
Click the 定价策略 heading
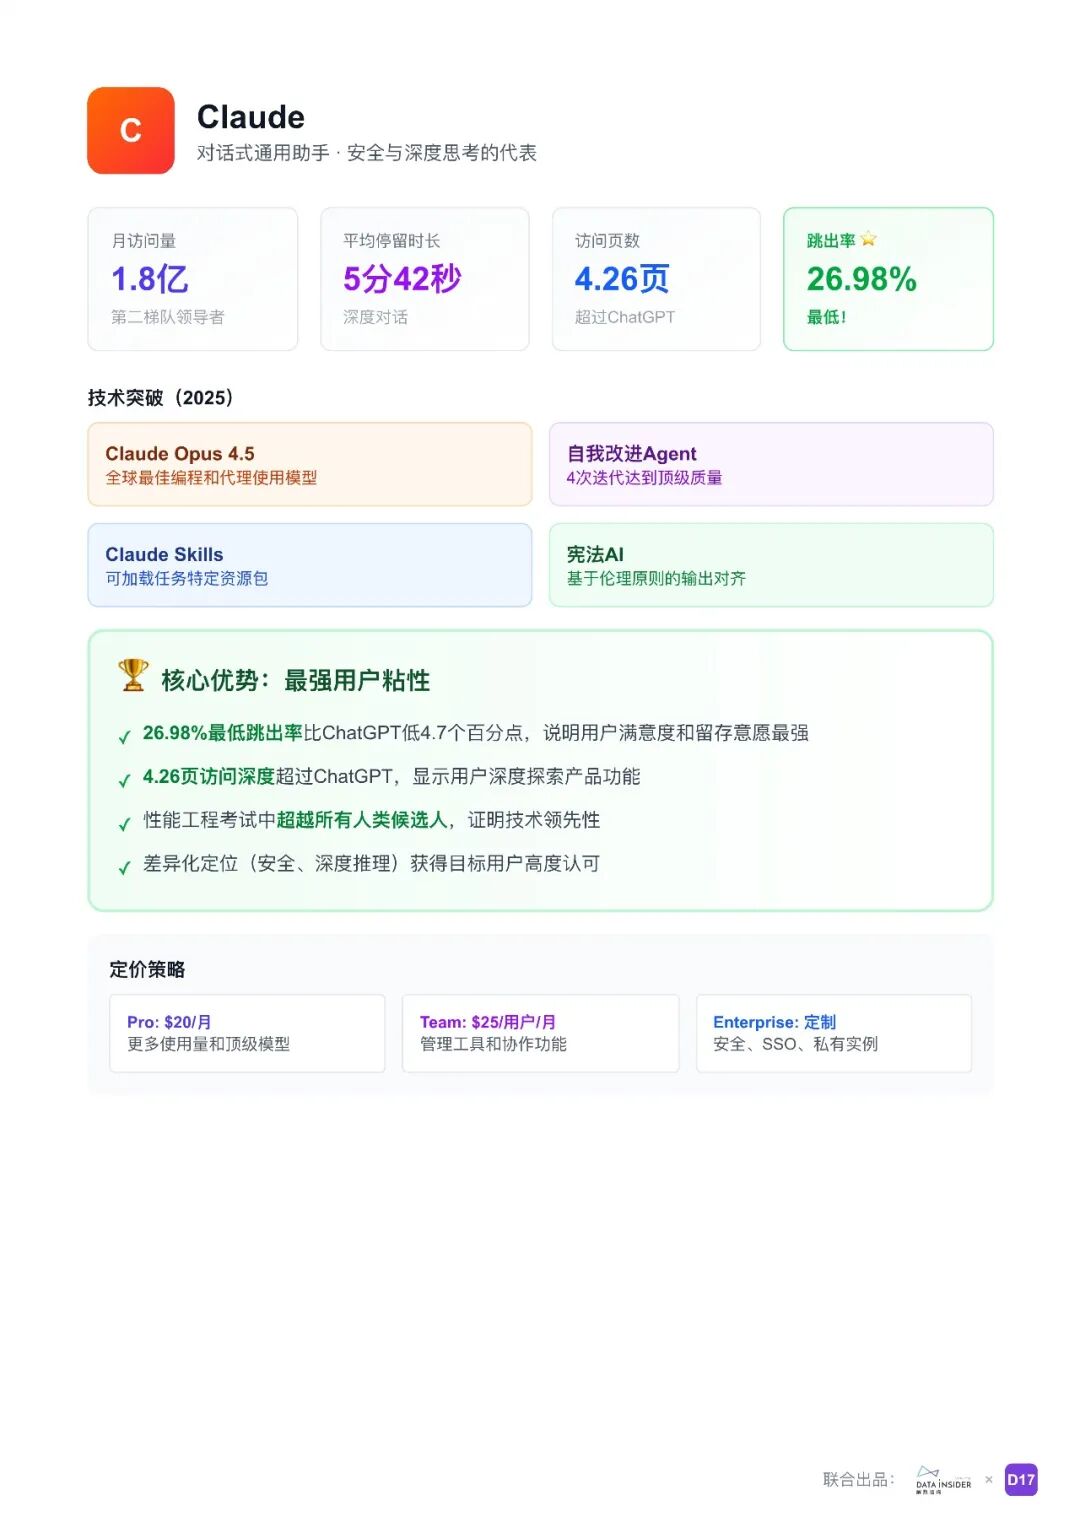pyautogui.click(x=148, y=969)
